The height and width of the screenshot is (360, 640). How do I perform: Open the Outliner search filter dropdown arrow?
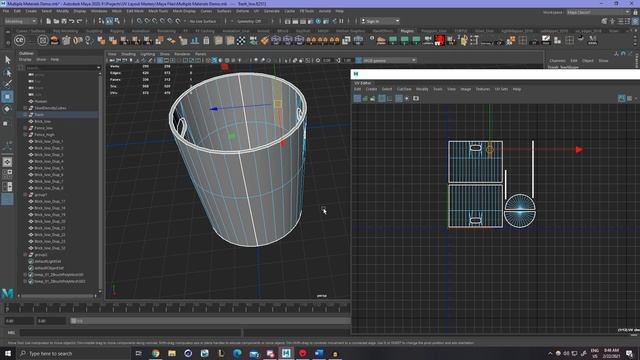click(98, 68)
